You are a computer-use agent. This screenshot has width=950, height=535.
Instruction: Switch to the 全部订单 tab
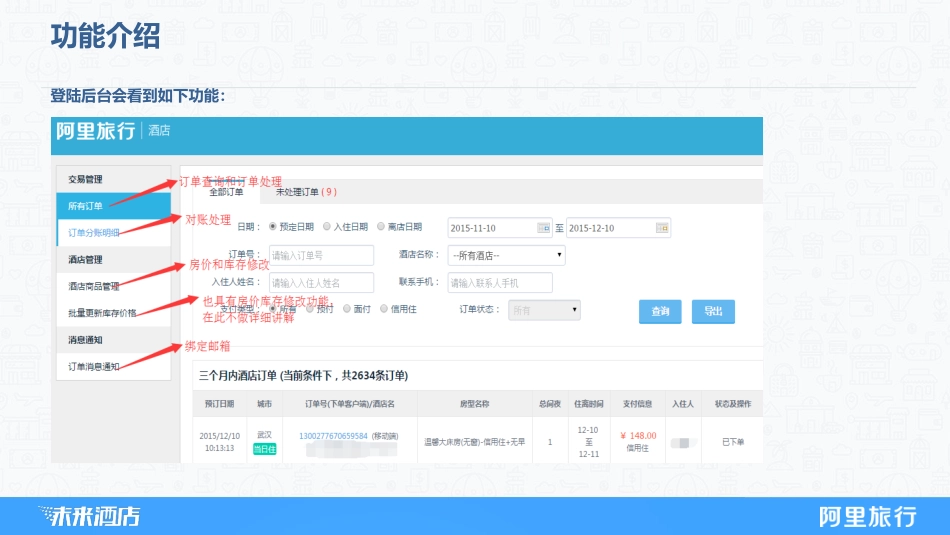pyautogui.click(x=226, y=192)
